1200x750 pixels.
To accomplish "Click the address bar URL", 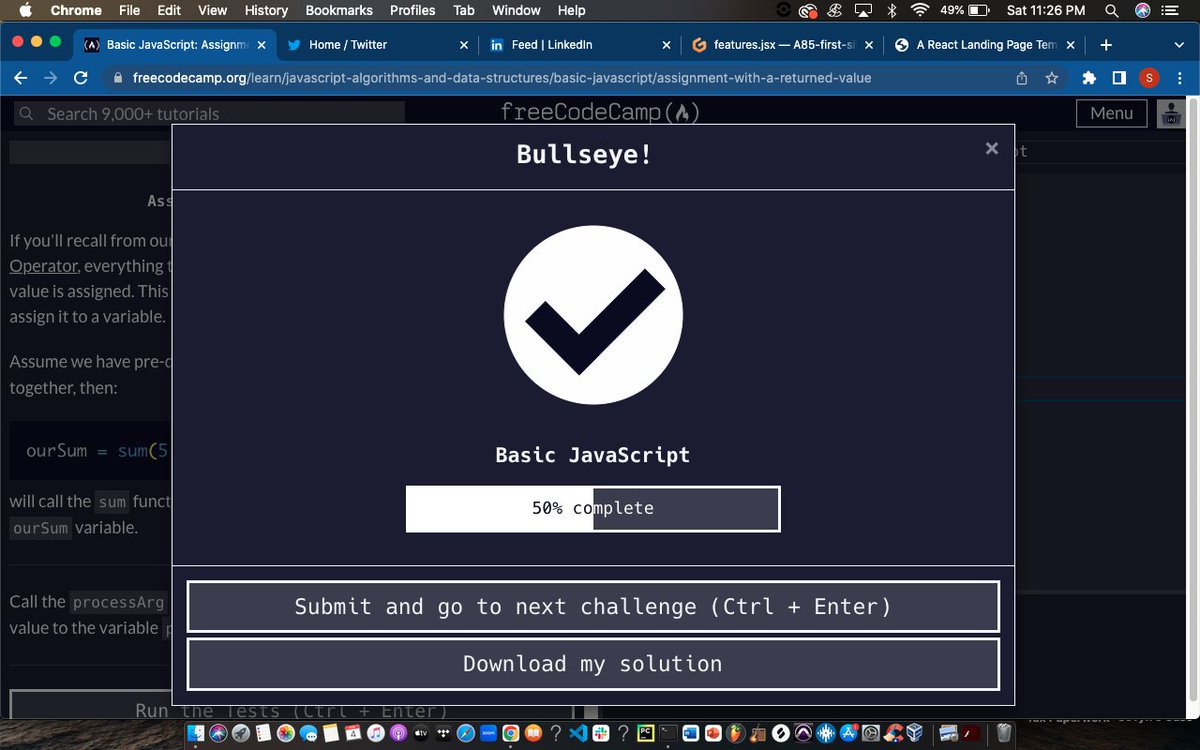I will point(501,78).
